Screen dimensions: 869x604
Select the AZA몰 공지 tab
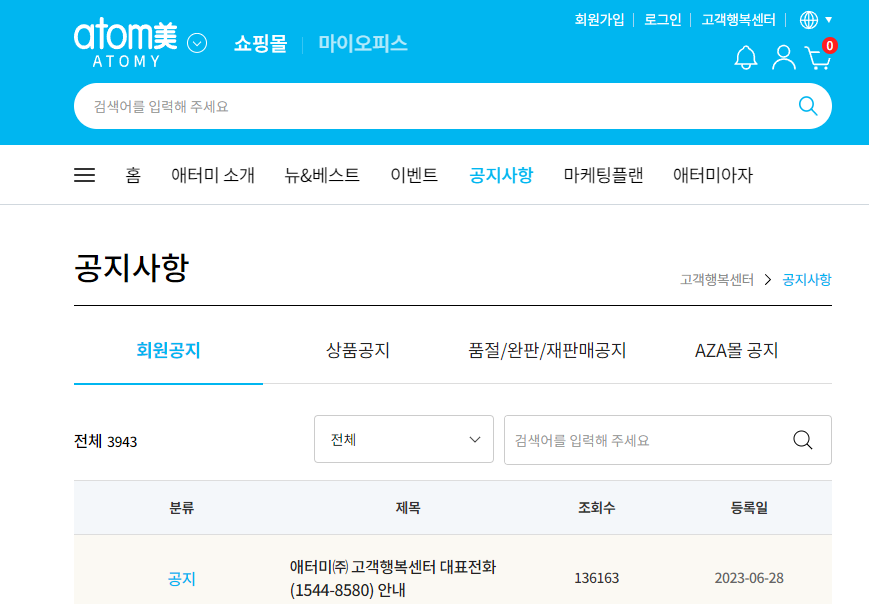(x=737, y=350)
